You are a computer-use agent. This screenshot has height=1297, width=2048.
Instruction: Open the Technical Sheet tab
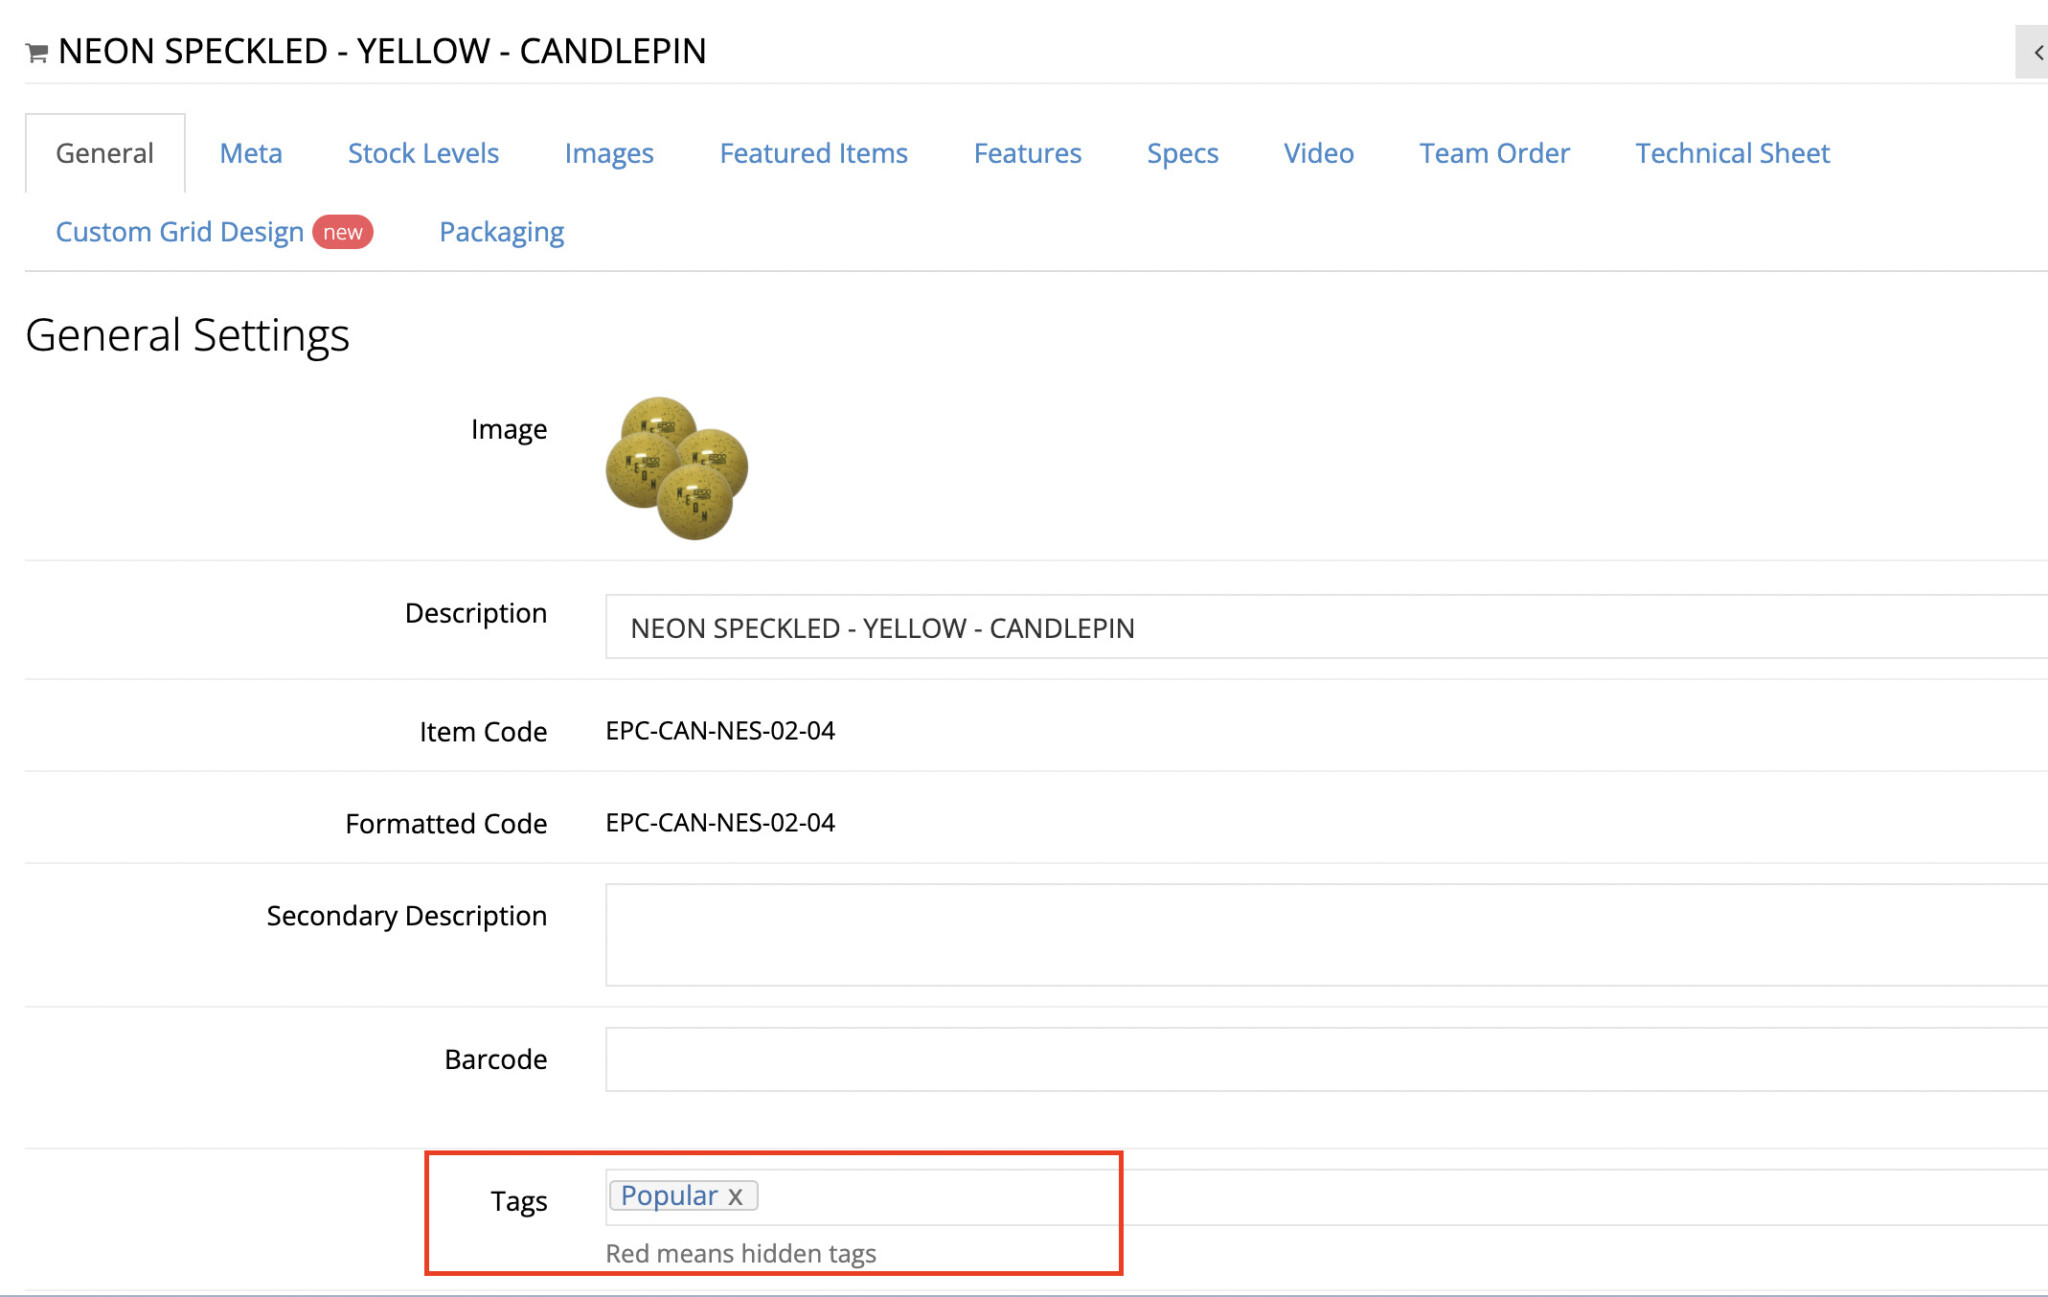click(x=1732, y=152)
